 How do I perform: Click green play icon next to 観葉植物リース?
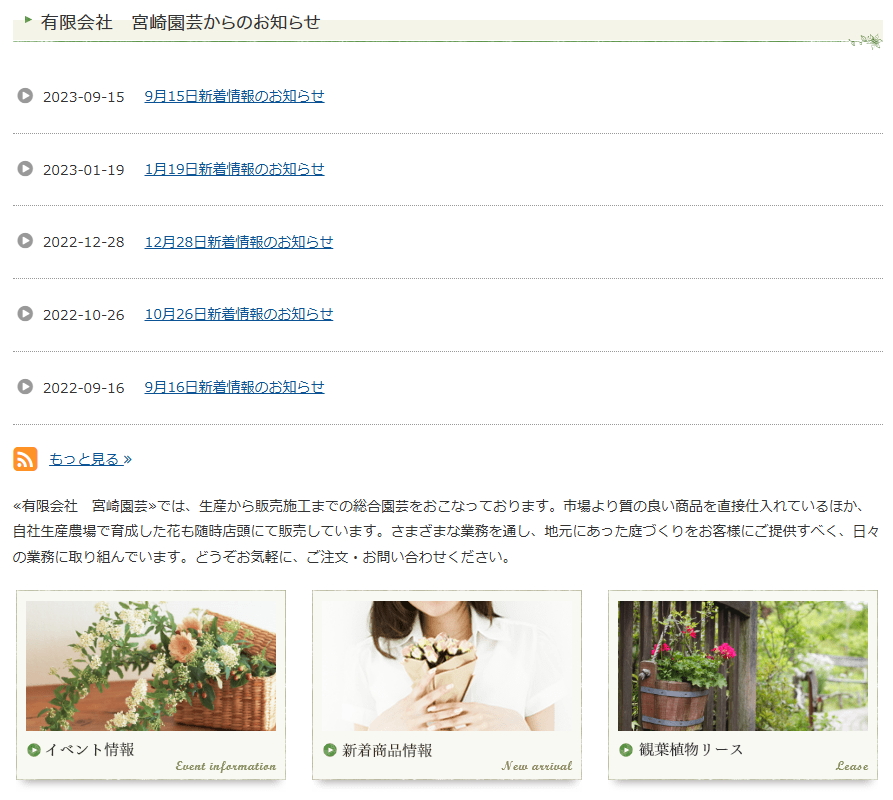pyautogui.click(x=626, y=750)
